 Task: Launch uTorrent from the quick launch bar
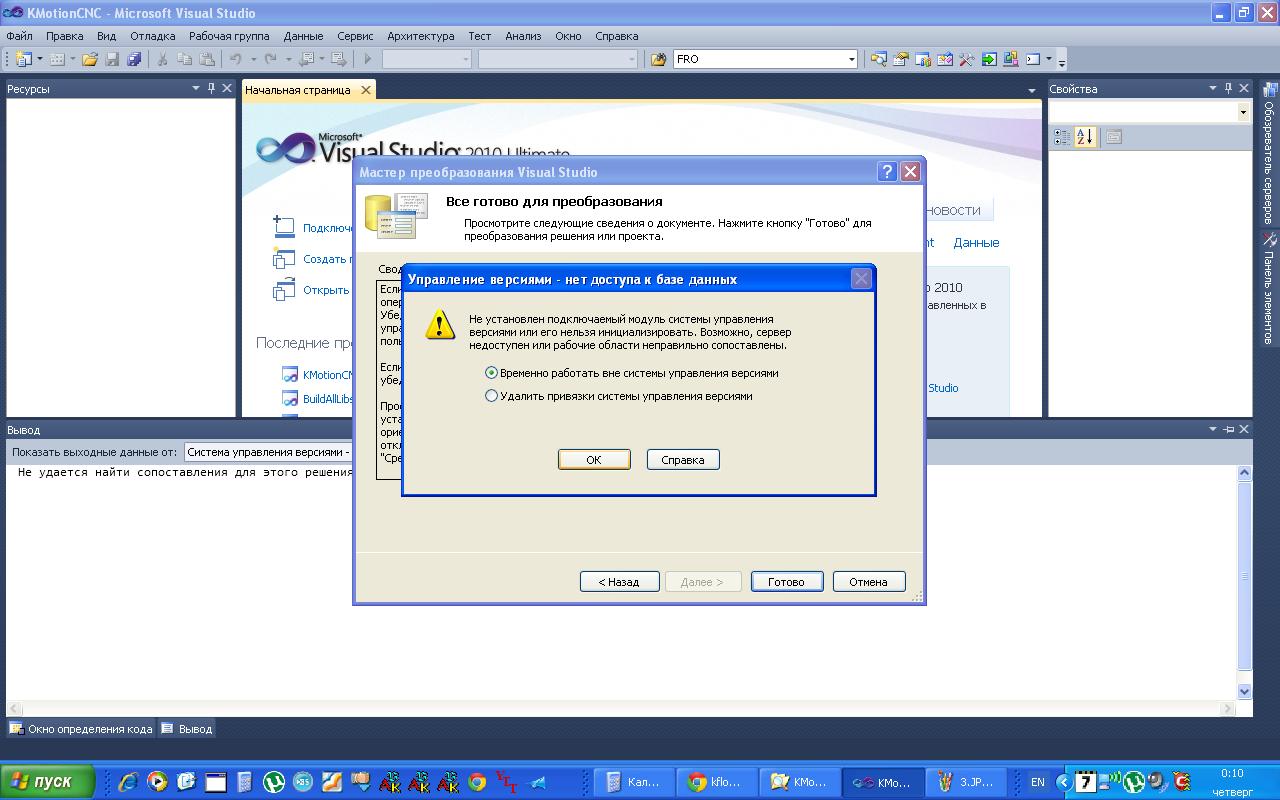273,782
